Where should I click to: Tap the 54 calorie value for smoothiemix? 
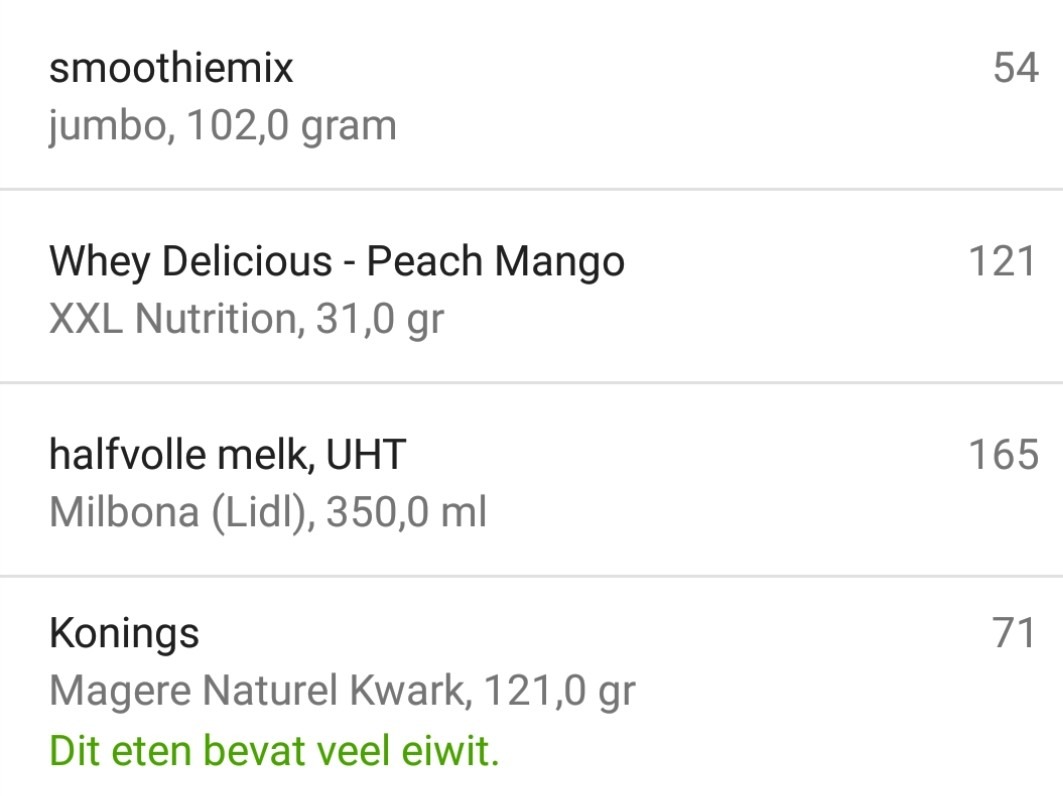pyautogui.click(x=1015, y=68)
